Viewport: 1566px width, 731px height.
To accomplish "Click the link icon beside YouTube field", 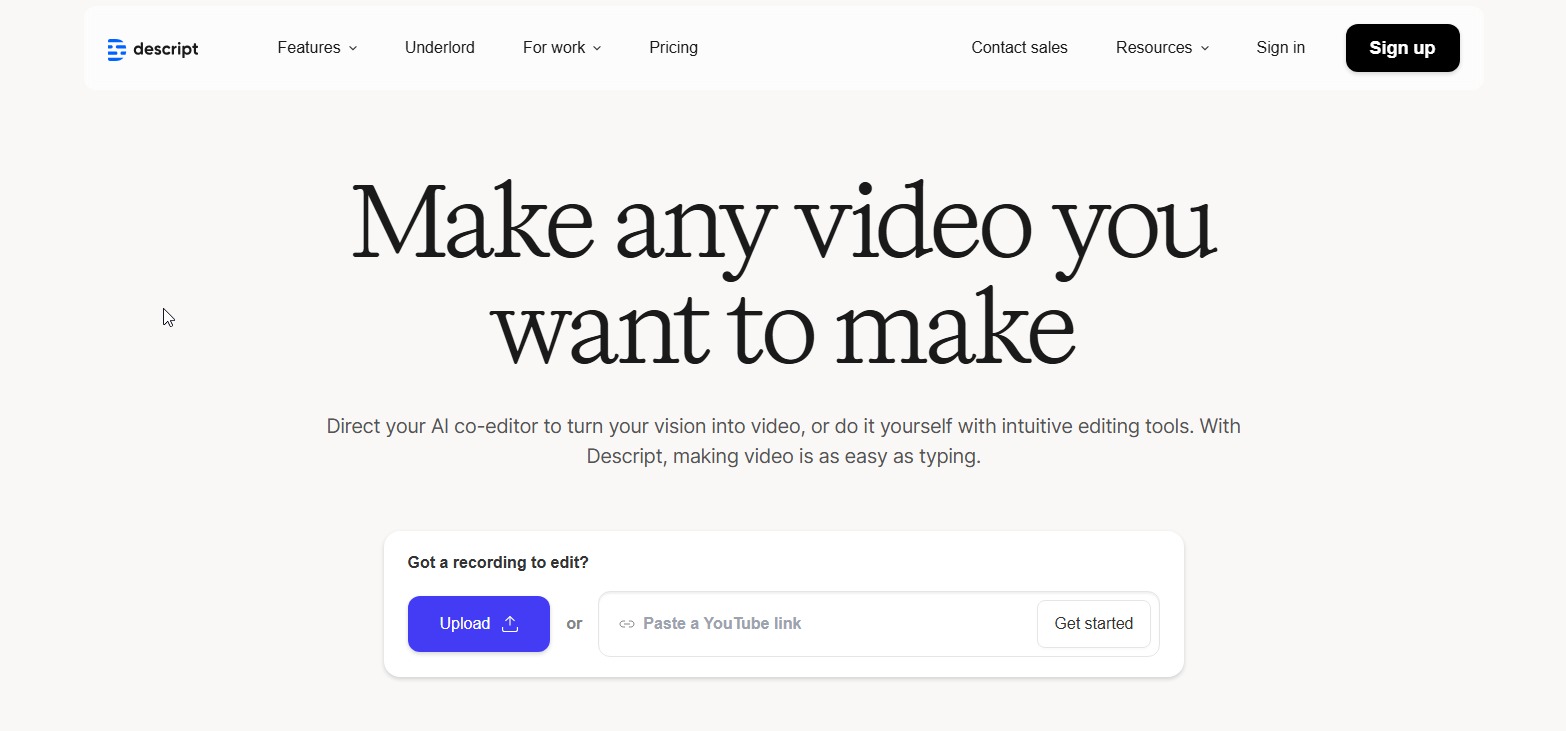I will pos(627,624).
